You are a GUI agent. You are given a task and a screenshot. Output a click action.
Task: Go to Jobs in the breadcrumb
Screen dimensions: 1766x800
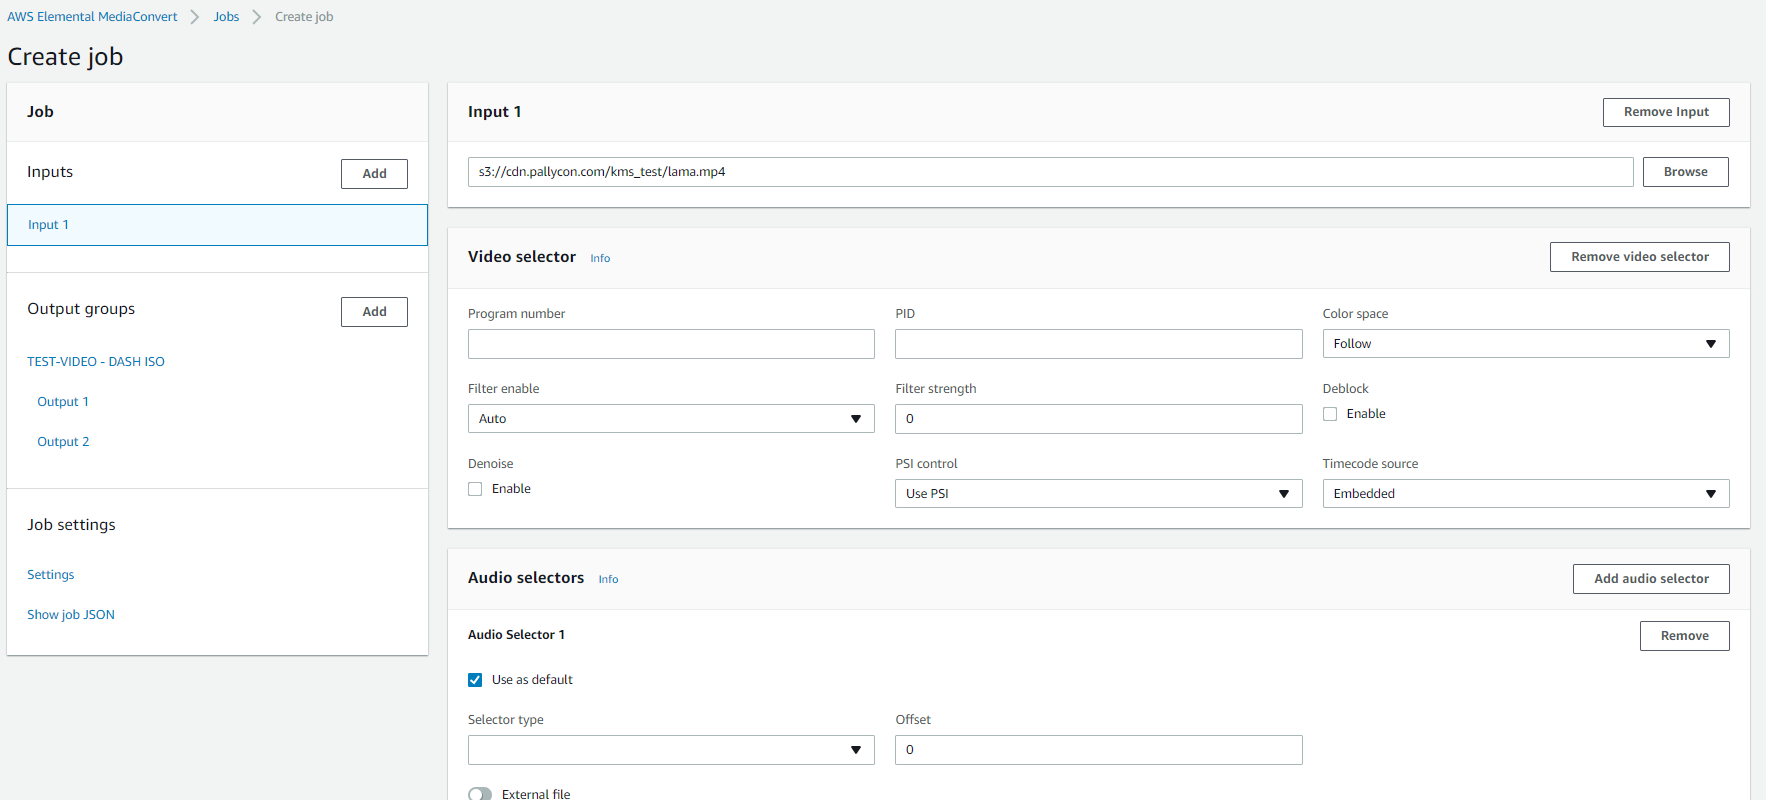click(x=226, y=17)
